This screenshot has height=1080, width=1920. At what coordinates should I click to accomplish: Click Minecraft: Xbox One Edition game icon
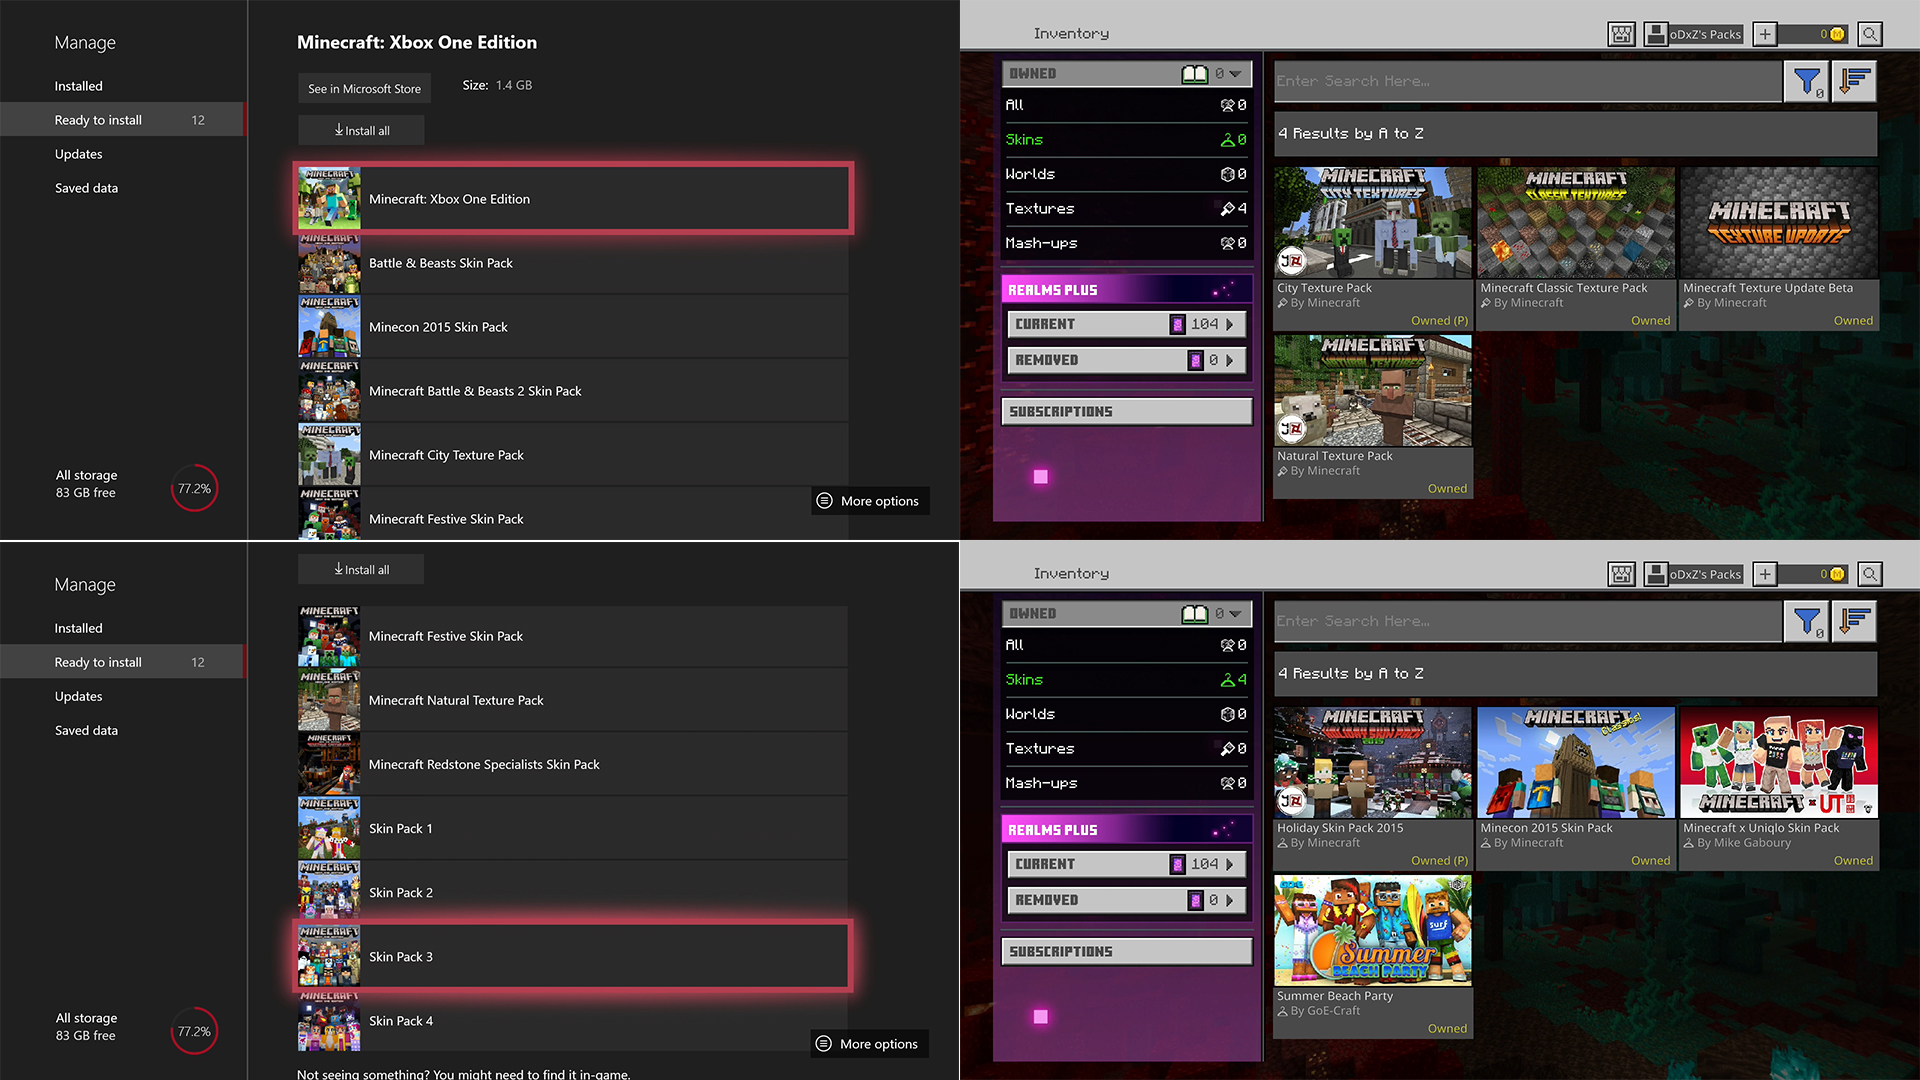coord(329,199)
